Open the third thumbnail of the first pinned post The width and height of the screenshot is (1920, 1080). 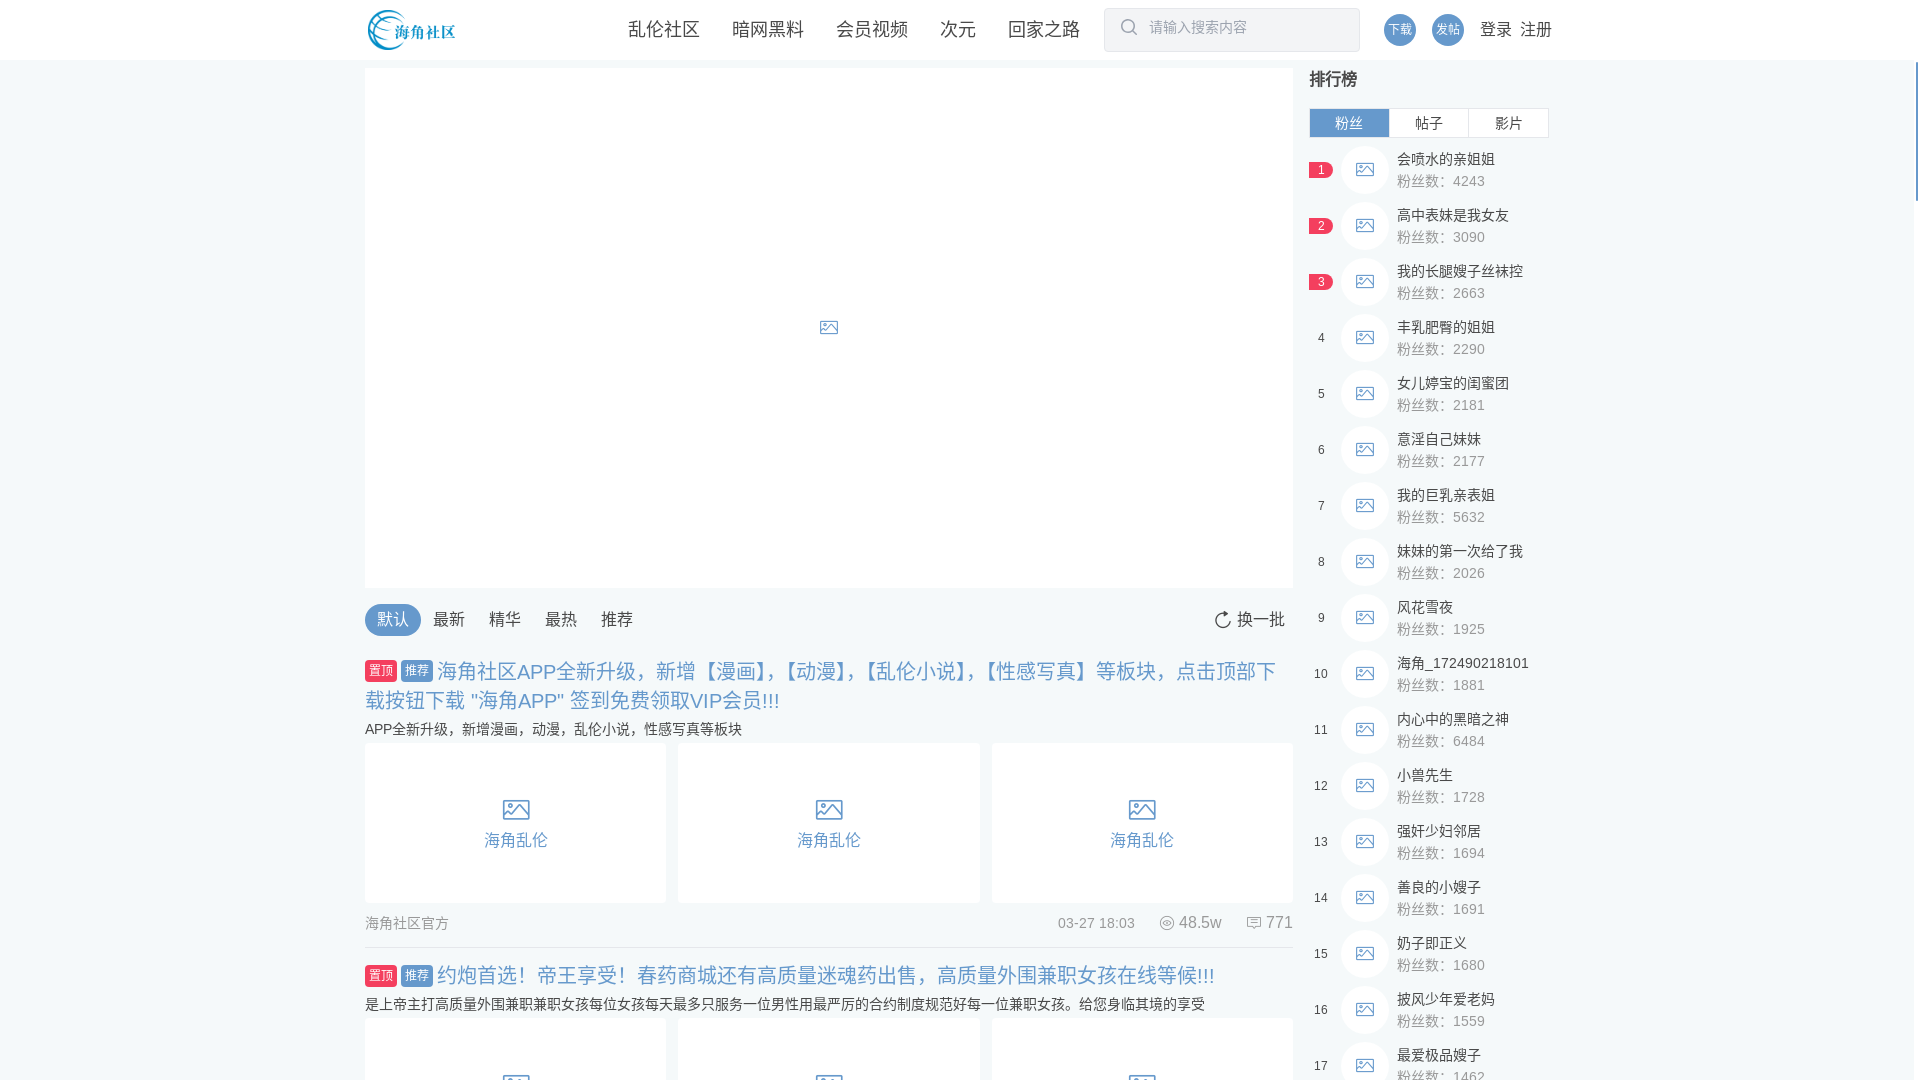[1142, 823]
